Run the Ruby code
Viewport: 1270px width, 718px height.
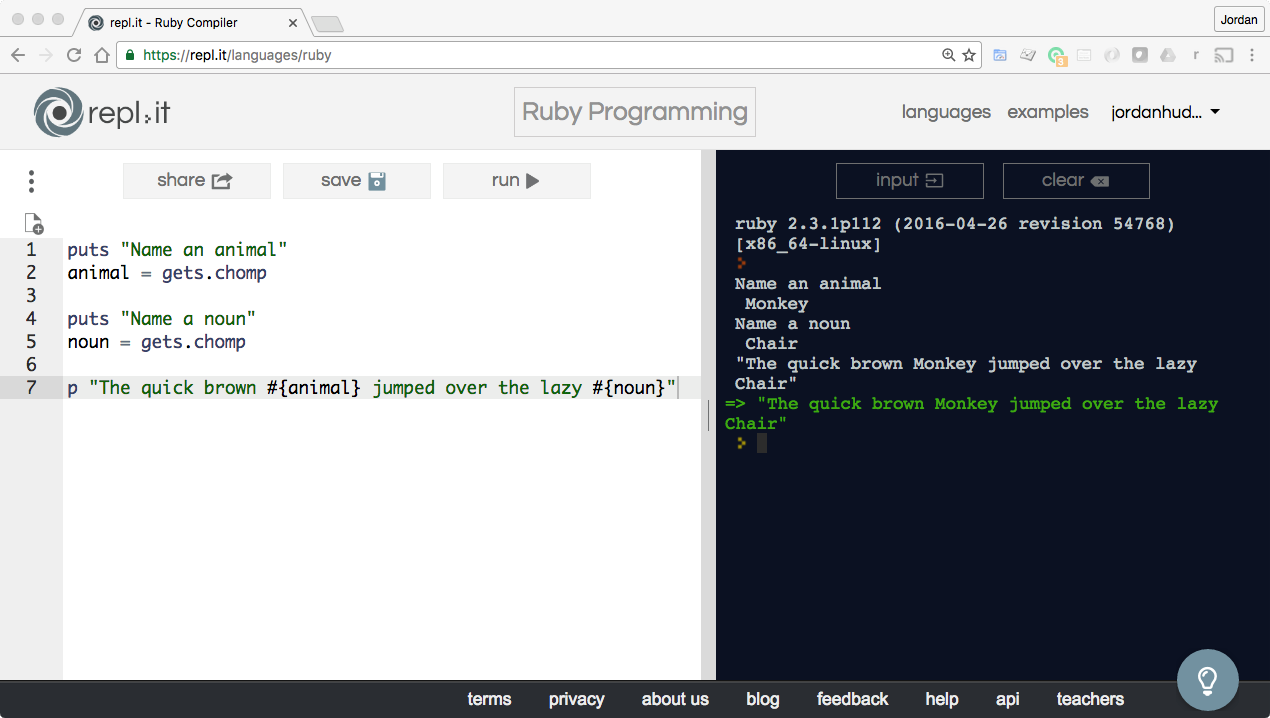(516, 181)
